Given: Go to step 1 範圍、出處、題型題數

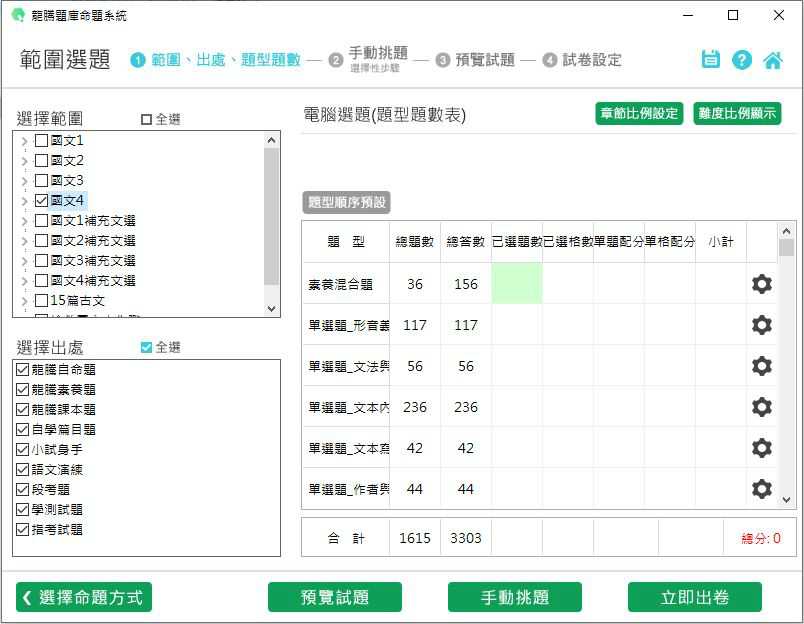Looking at the screenshot, I should [216, 60].
